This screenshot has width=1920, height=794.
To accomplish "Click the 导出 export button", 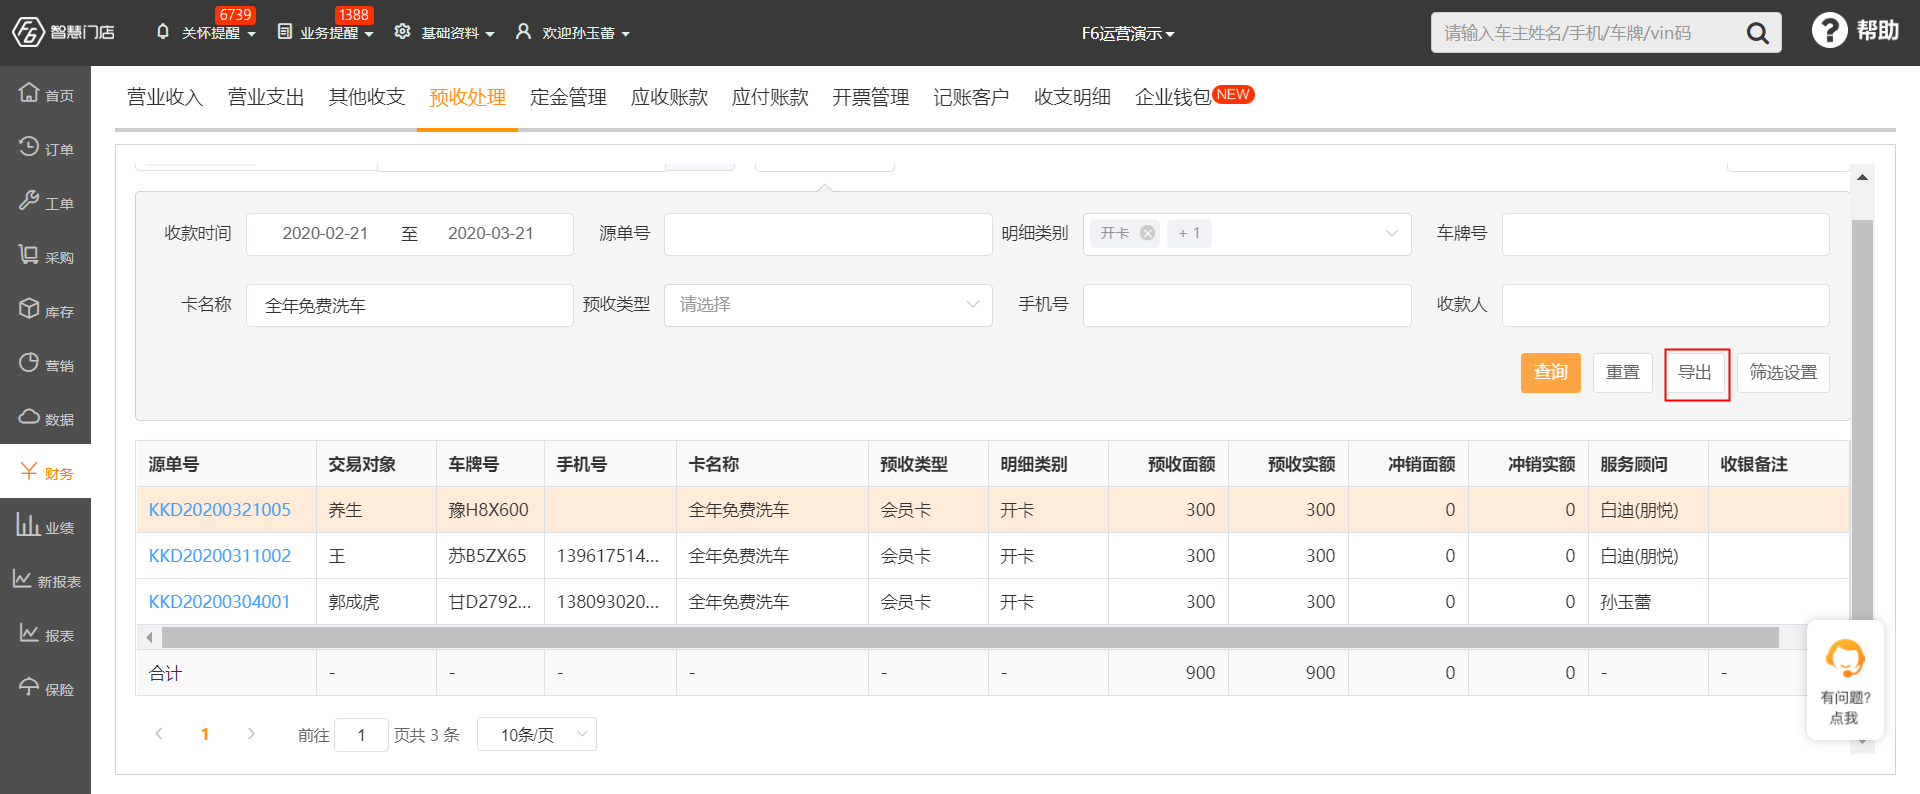I will pos(1696,373).
